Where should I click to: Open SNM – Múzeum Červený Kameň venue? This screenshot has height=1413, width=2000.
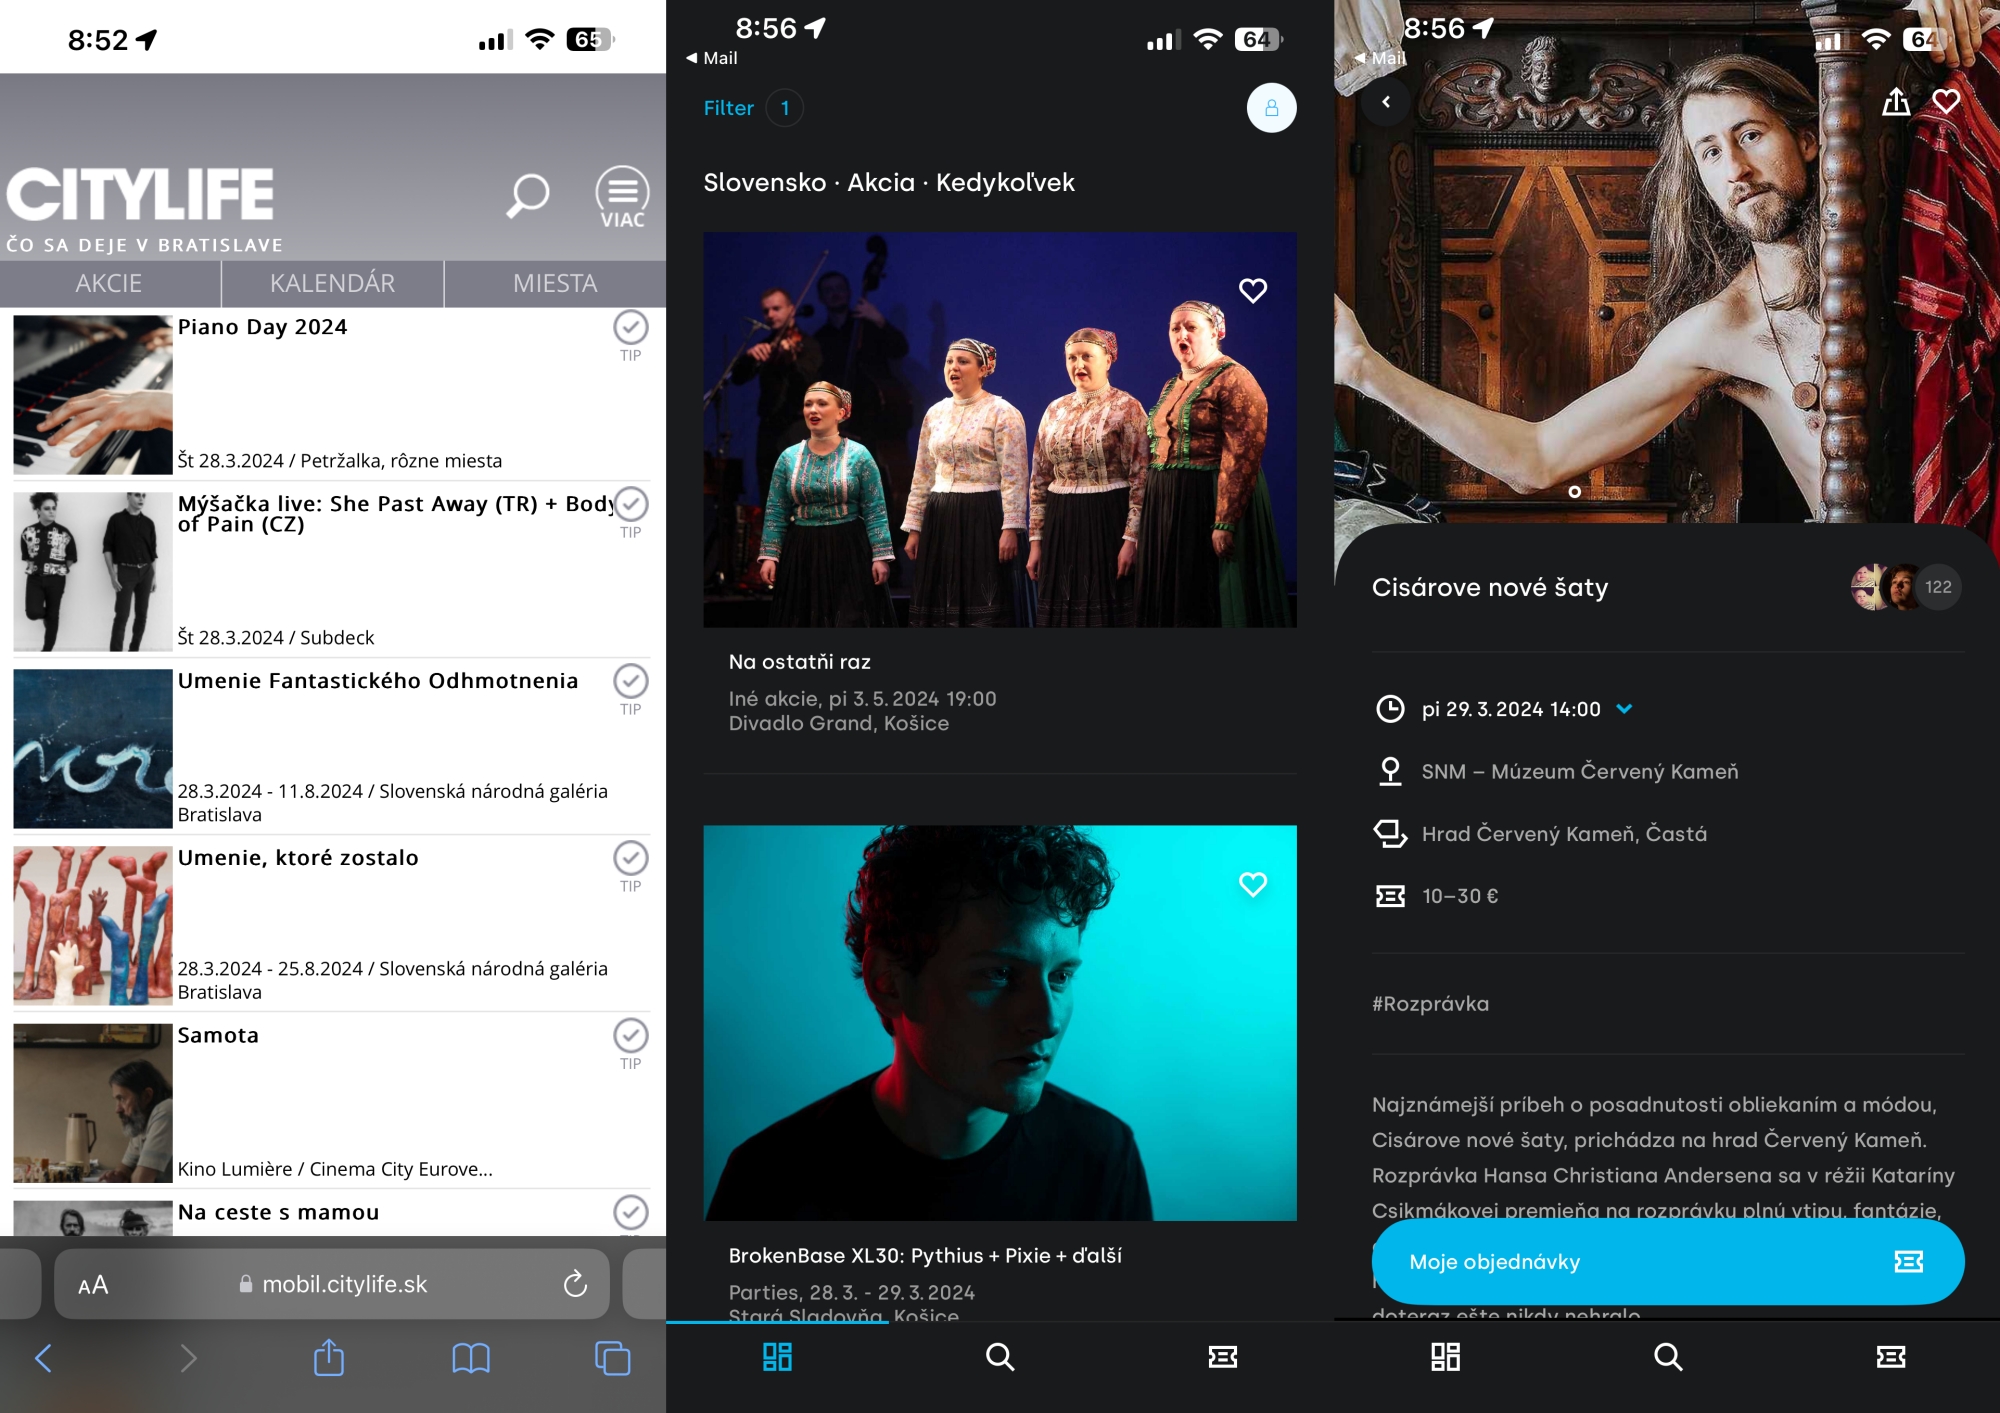[x=1580, y=772]
